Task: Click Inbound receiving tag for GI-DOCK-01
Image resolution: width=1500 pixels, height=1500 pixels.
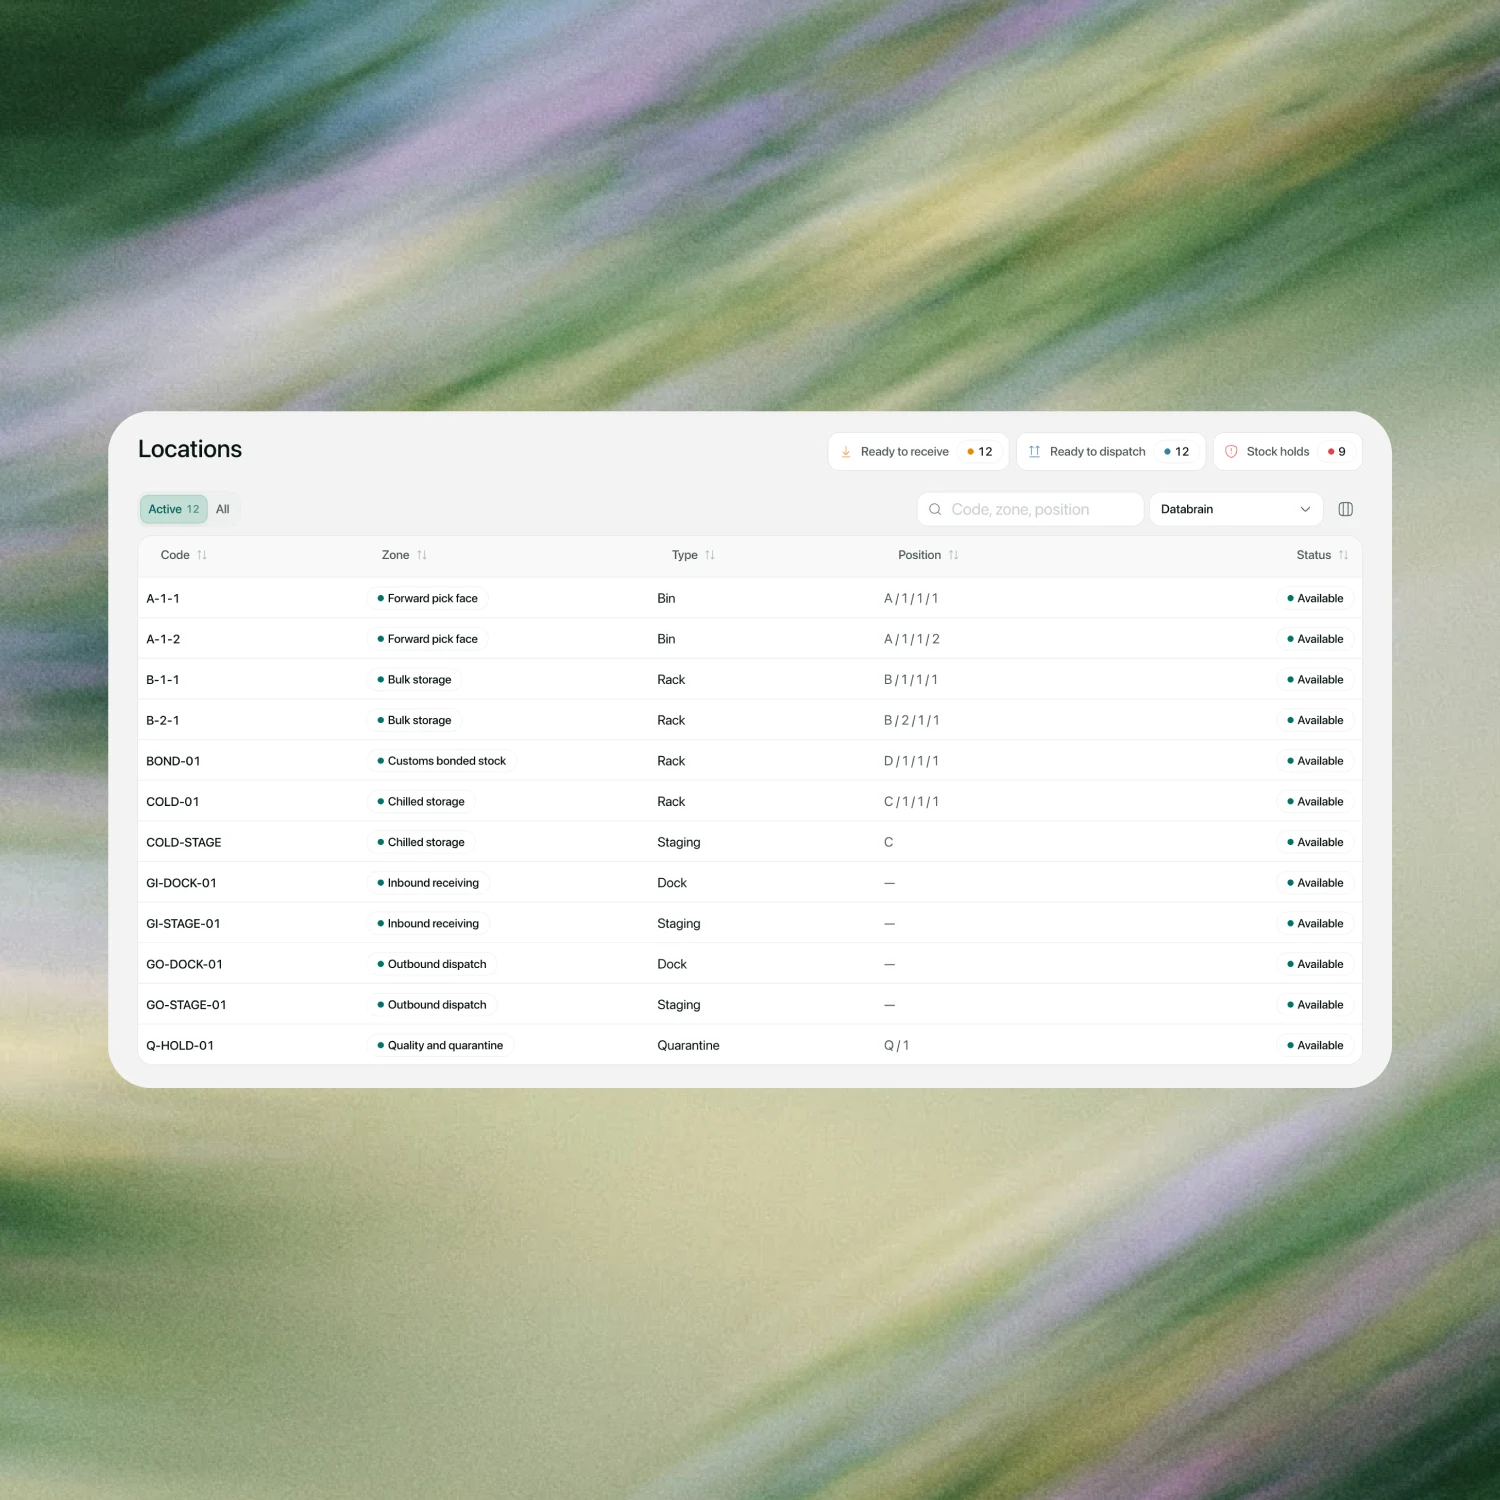Action: coord(428,883)
